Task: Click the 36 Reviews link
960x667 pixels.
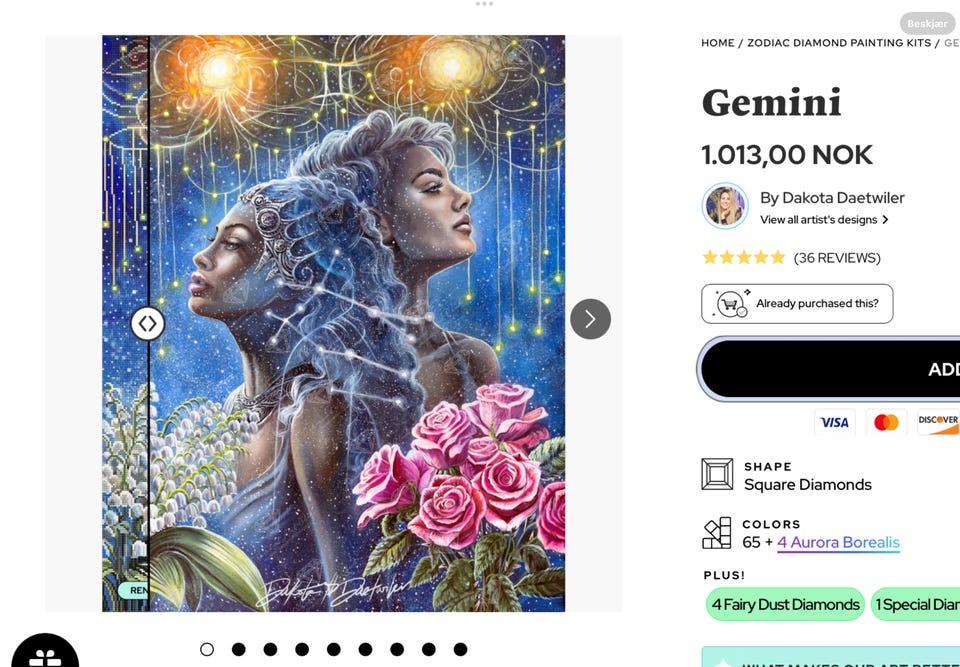Action: coord(837,258)
